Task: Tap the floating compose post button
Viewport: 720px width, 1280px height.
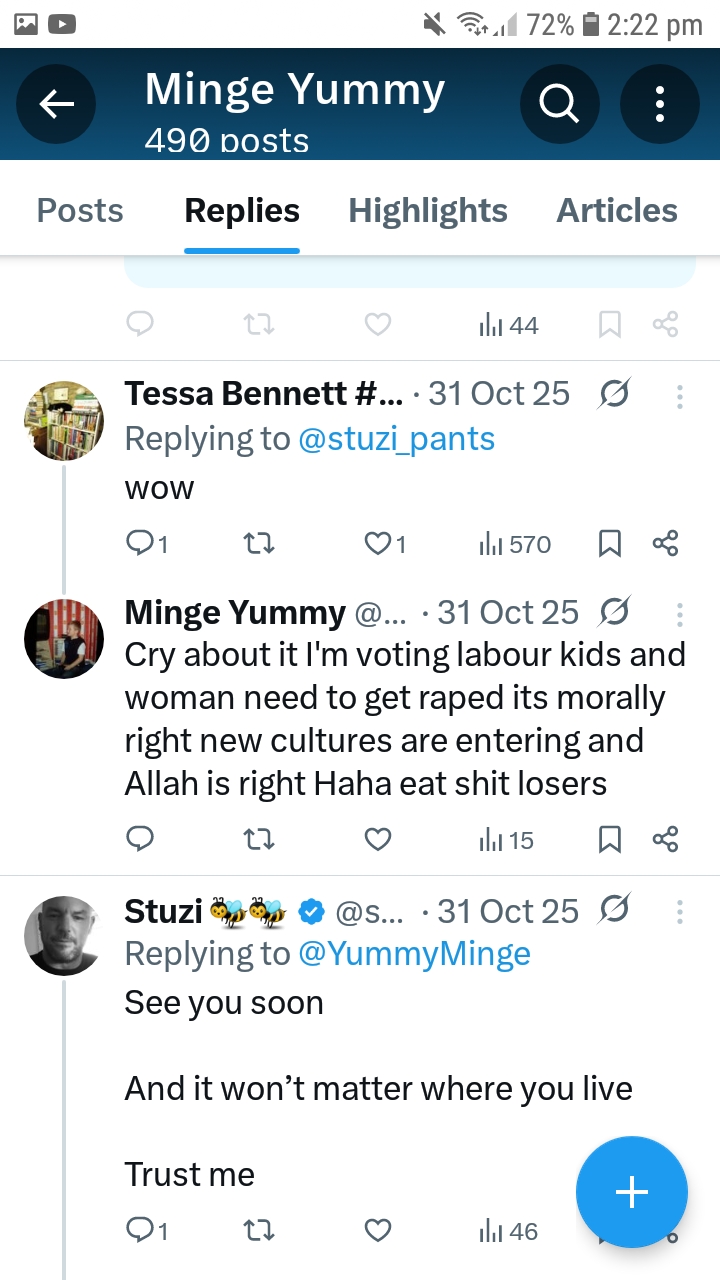Action: click(631, 1192)
